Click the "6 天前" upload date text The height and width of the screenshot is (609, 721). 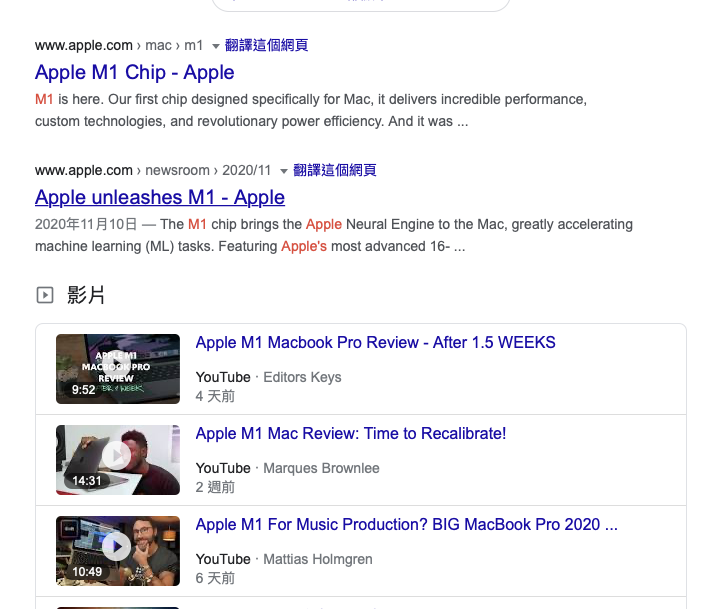click(x=215, y=578)
